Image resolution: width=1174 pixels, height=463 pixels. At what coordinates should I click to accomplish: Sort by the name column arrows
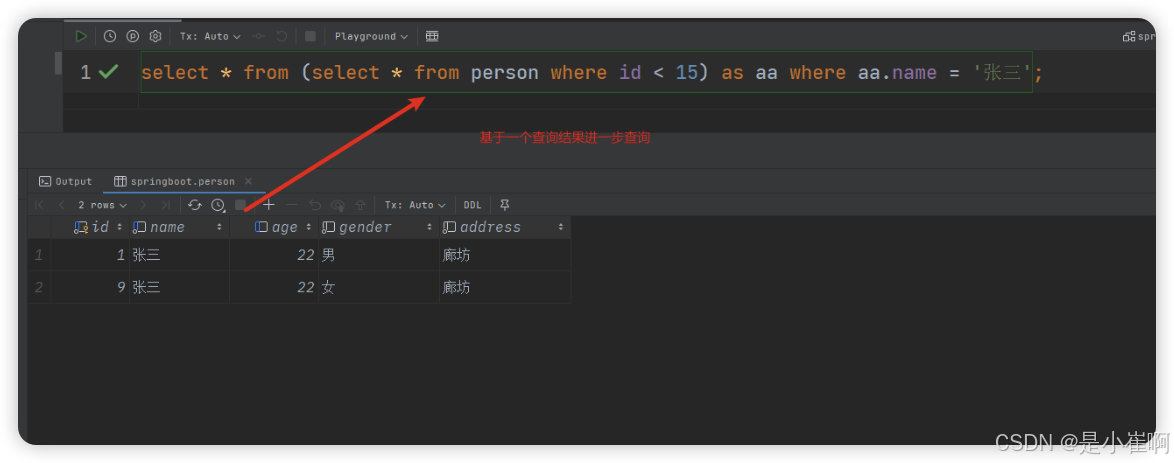219,227
